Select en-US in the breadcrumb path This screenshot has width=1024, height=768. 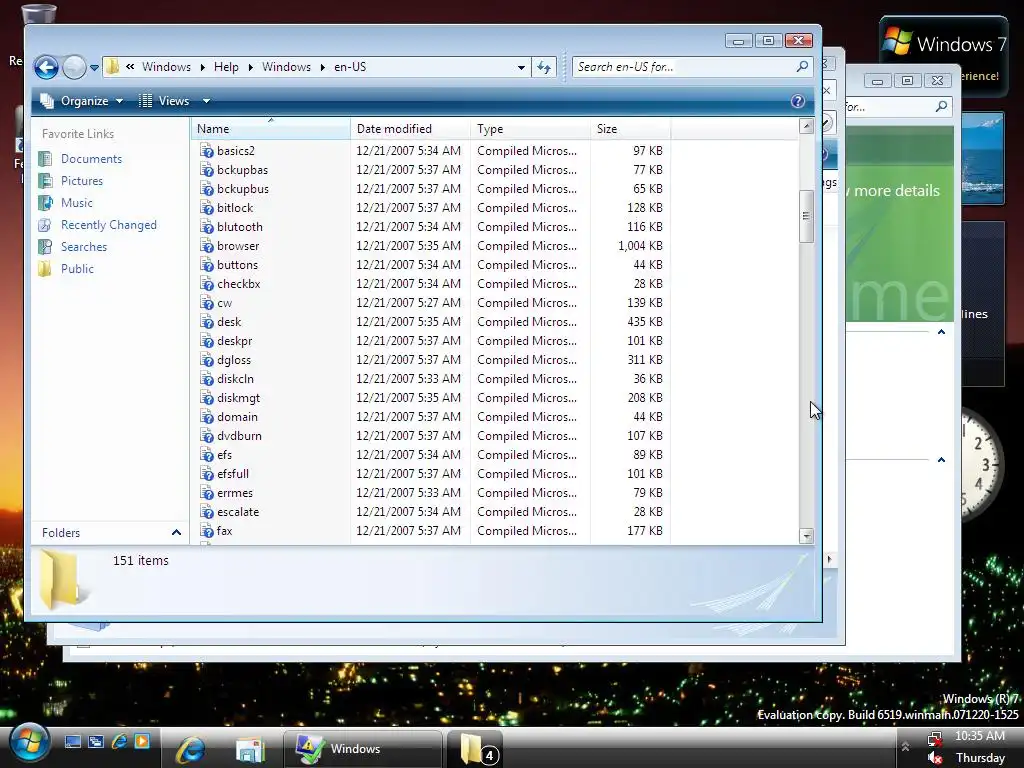(x=350, y=67)
